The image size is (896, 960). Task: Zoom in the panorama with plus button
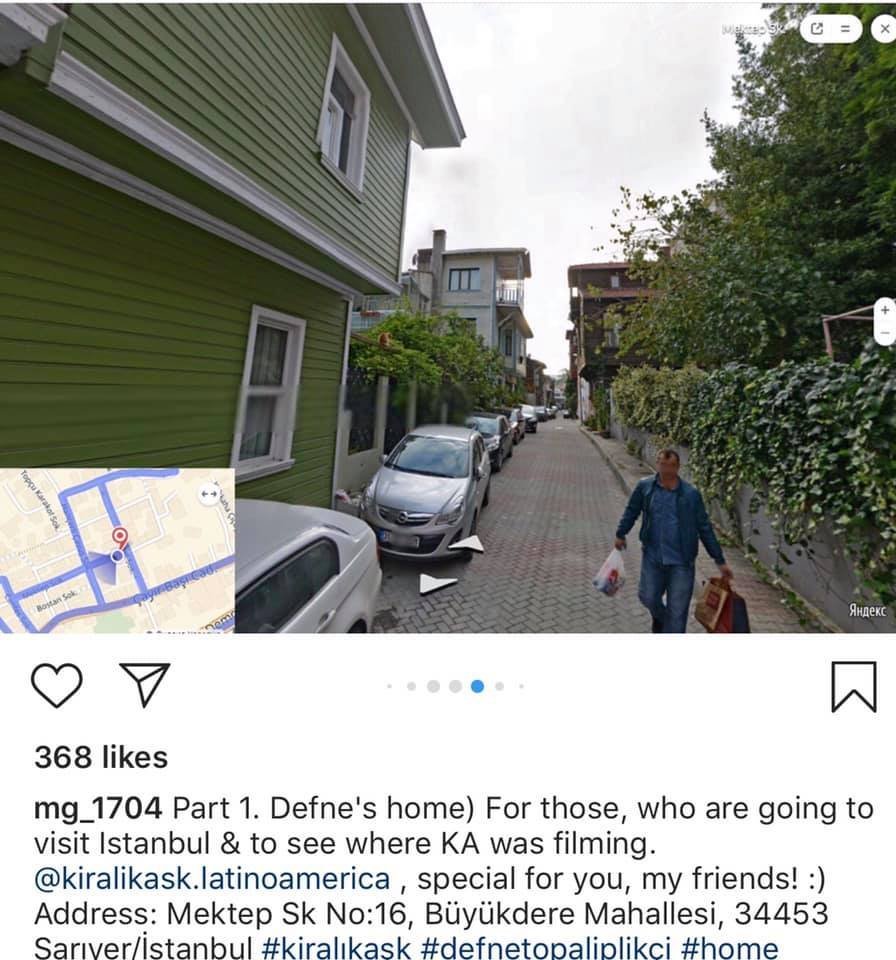click(885, 310)
